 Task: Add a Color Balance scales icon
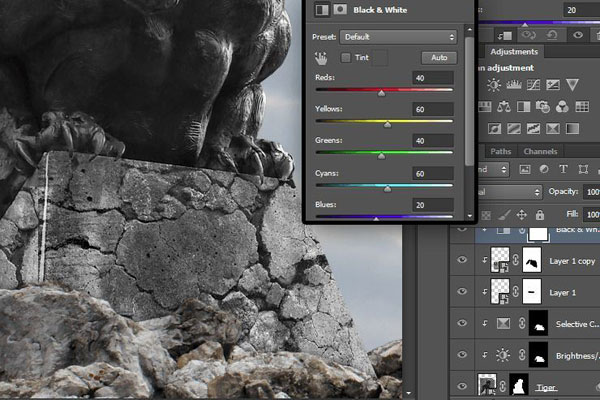point(504,107)
